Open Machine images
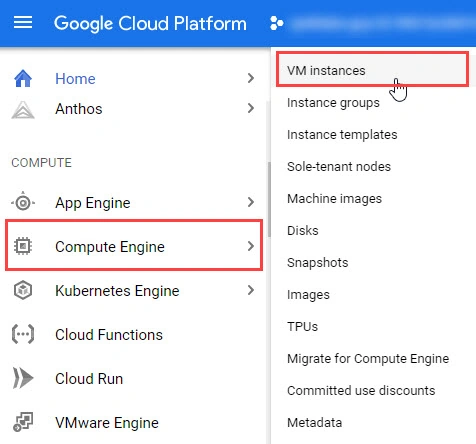 point(335,199)
